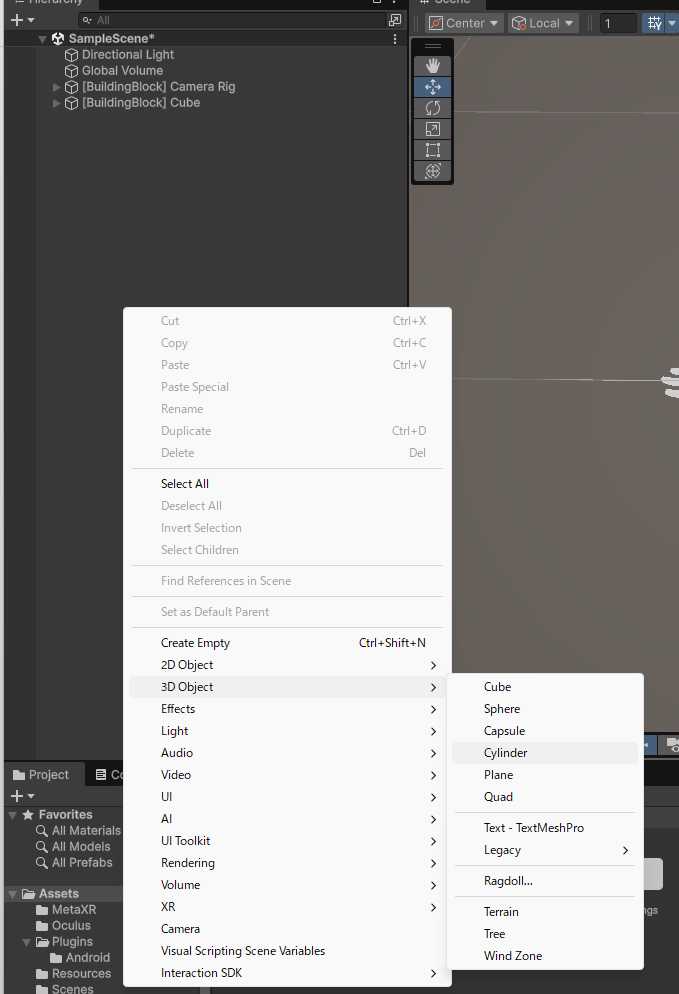The image size is (679, 994).
Task: Select the combined Transform tool
Action: pos(433,171)
